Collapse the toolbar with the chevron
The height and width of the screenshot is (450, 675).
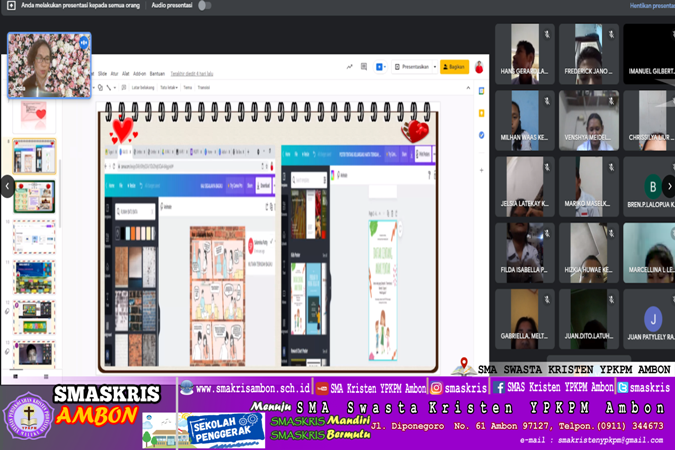(468, 88)
